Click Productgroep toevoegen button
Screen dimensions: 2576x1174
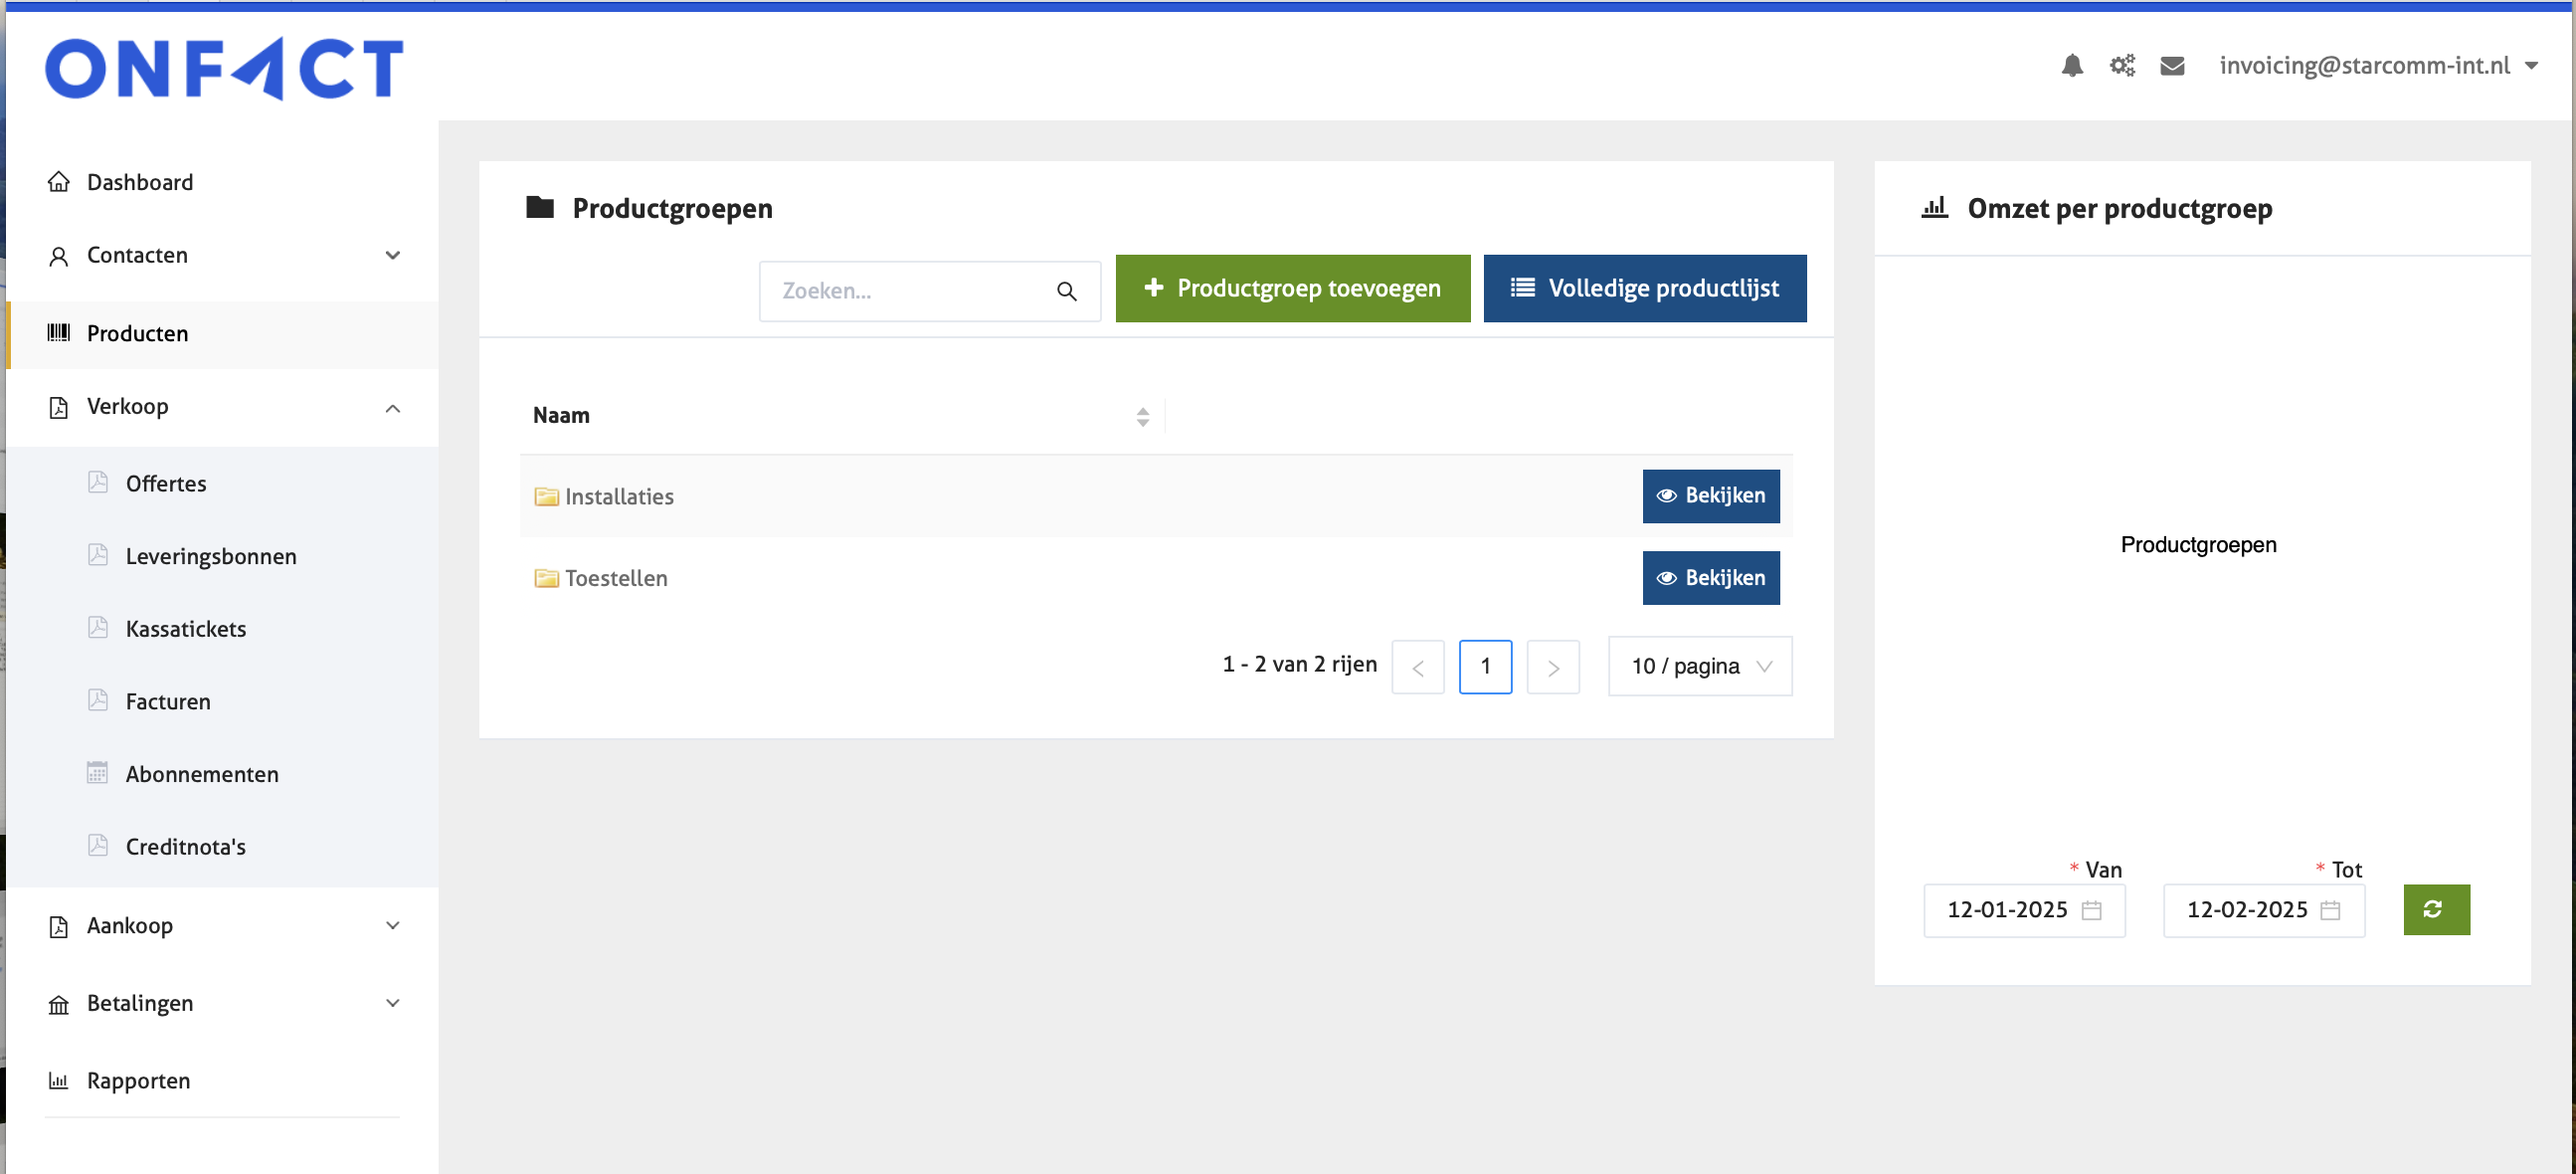1292,289
